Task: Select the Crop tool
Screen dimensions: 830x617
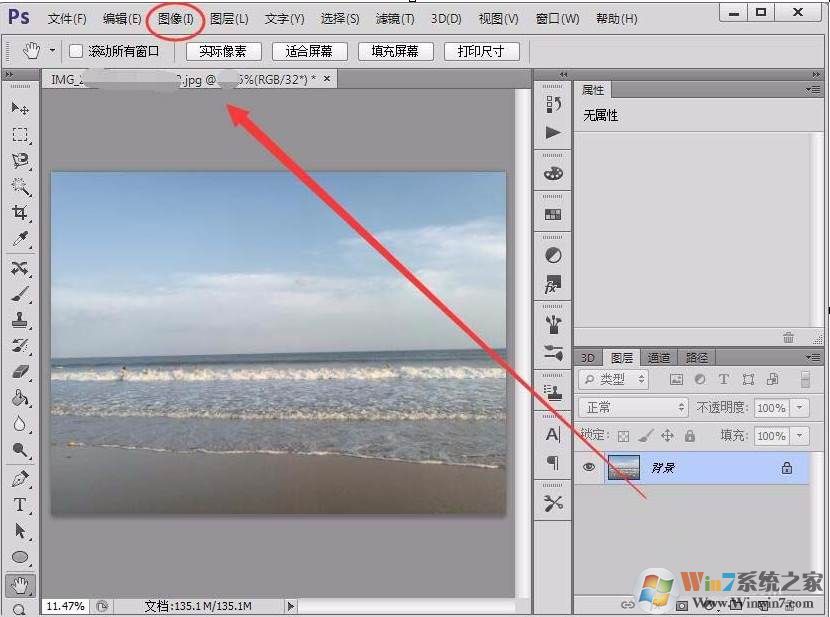Action: (20, 212)
